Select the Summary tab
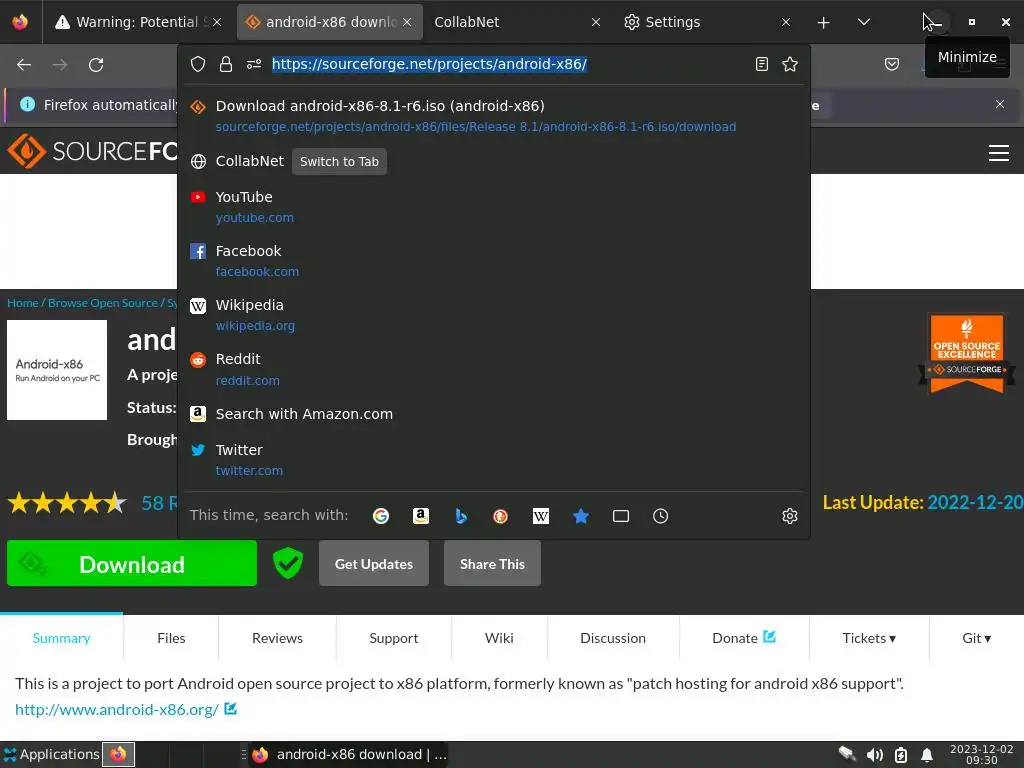 61,638
